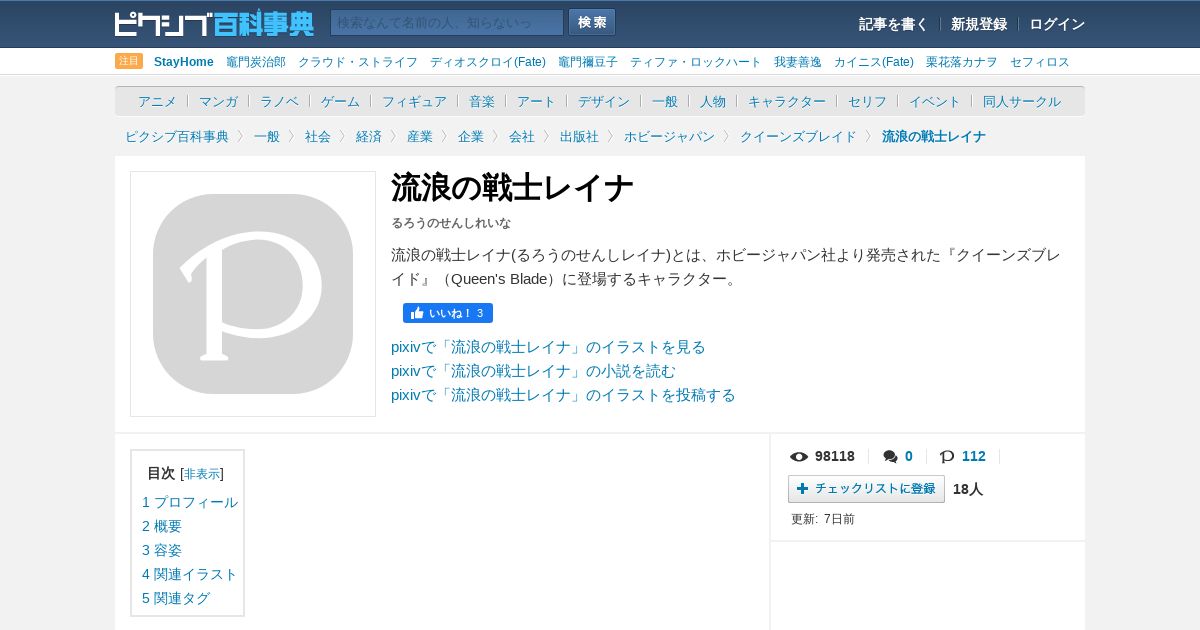Click the 出版社 breadcrumb link
The height and width of the screenshot is (630, 1200).
tap(579, 136)
